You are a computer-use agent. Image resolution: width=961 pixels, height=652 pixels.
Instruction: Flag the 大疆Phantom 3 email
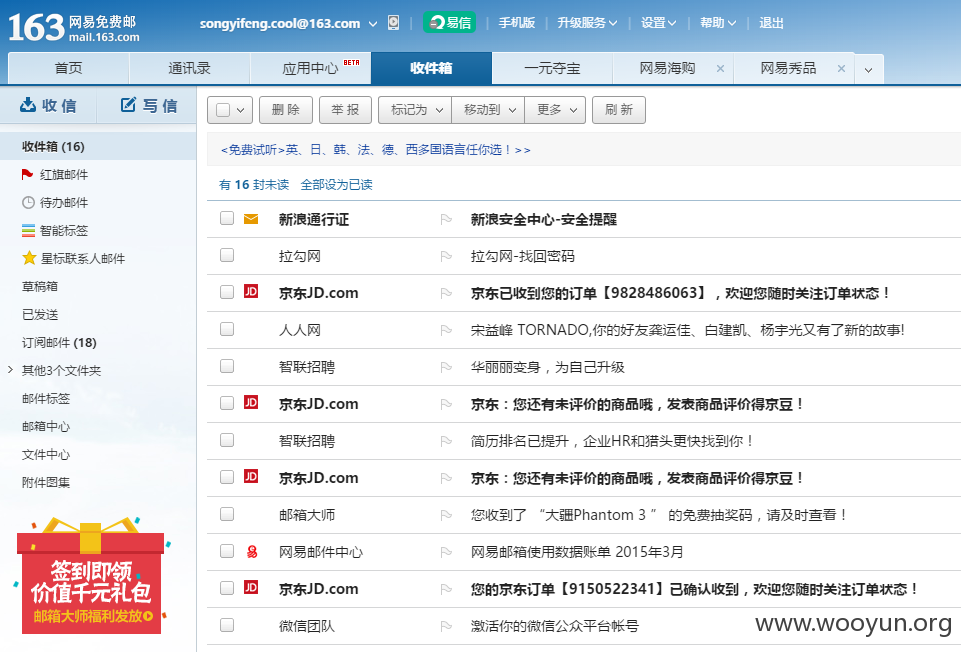click(446, 515)
